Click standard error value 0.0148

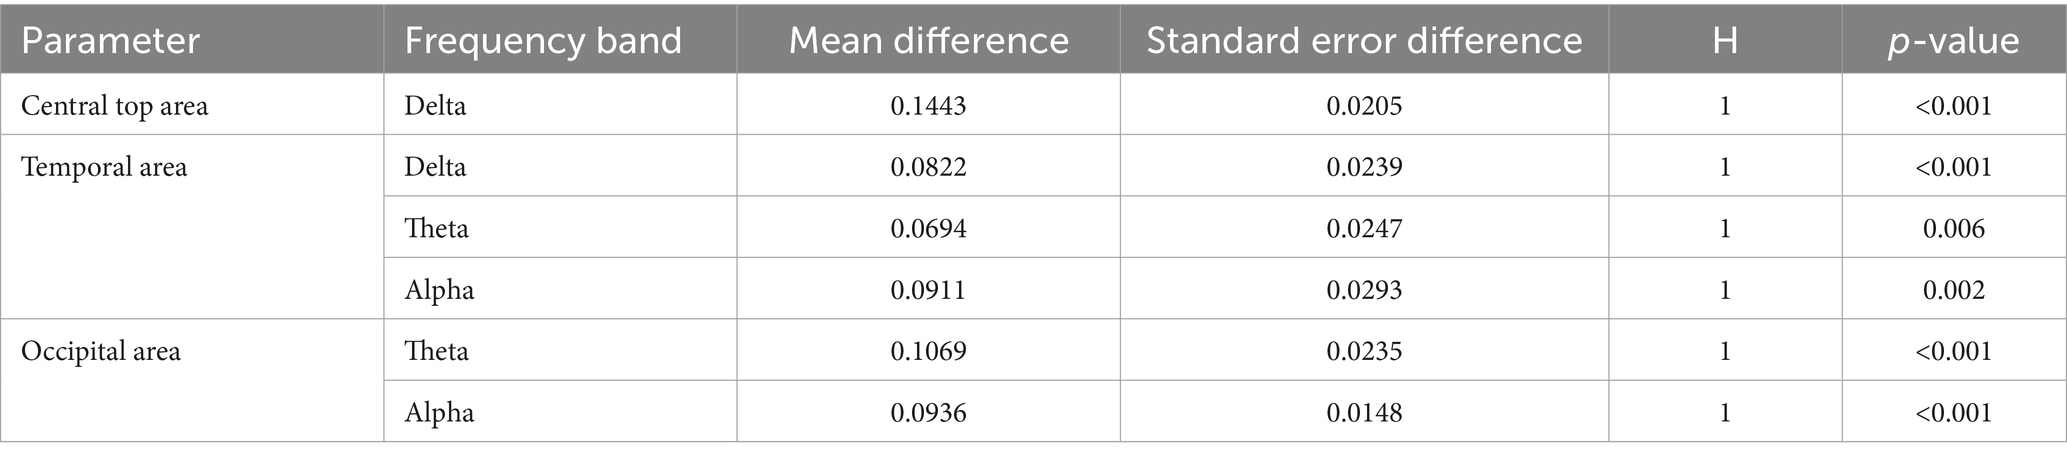click(x=1364, y=413)
